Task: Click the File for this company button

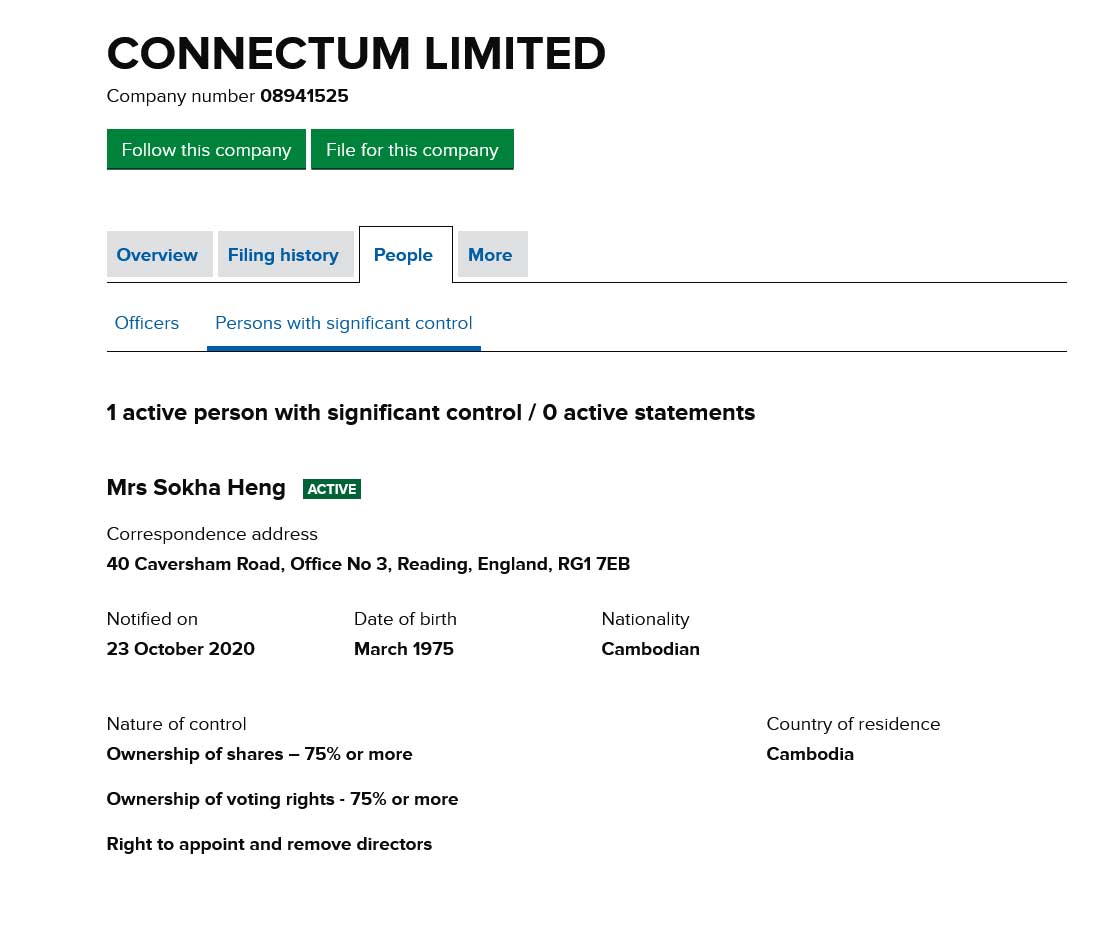Action: [412, 149]
